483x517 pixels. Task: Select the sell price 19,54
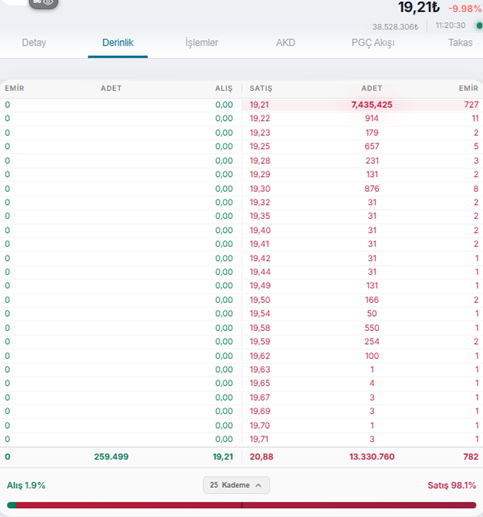(260, 314)
